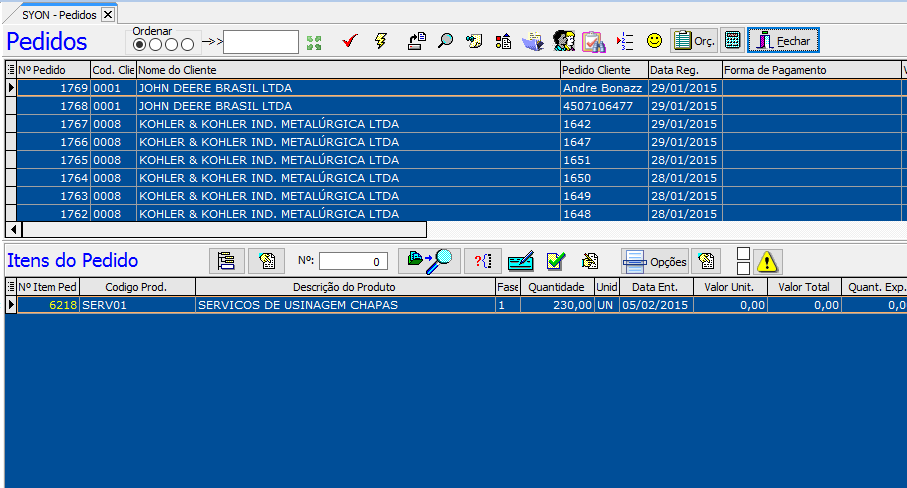
Task: Click the green expand arrows icon
Action: click(x=314, y=42)
